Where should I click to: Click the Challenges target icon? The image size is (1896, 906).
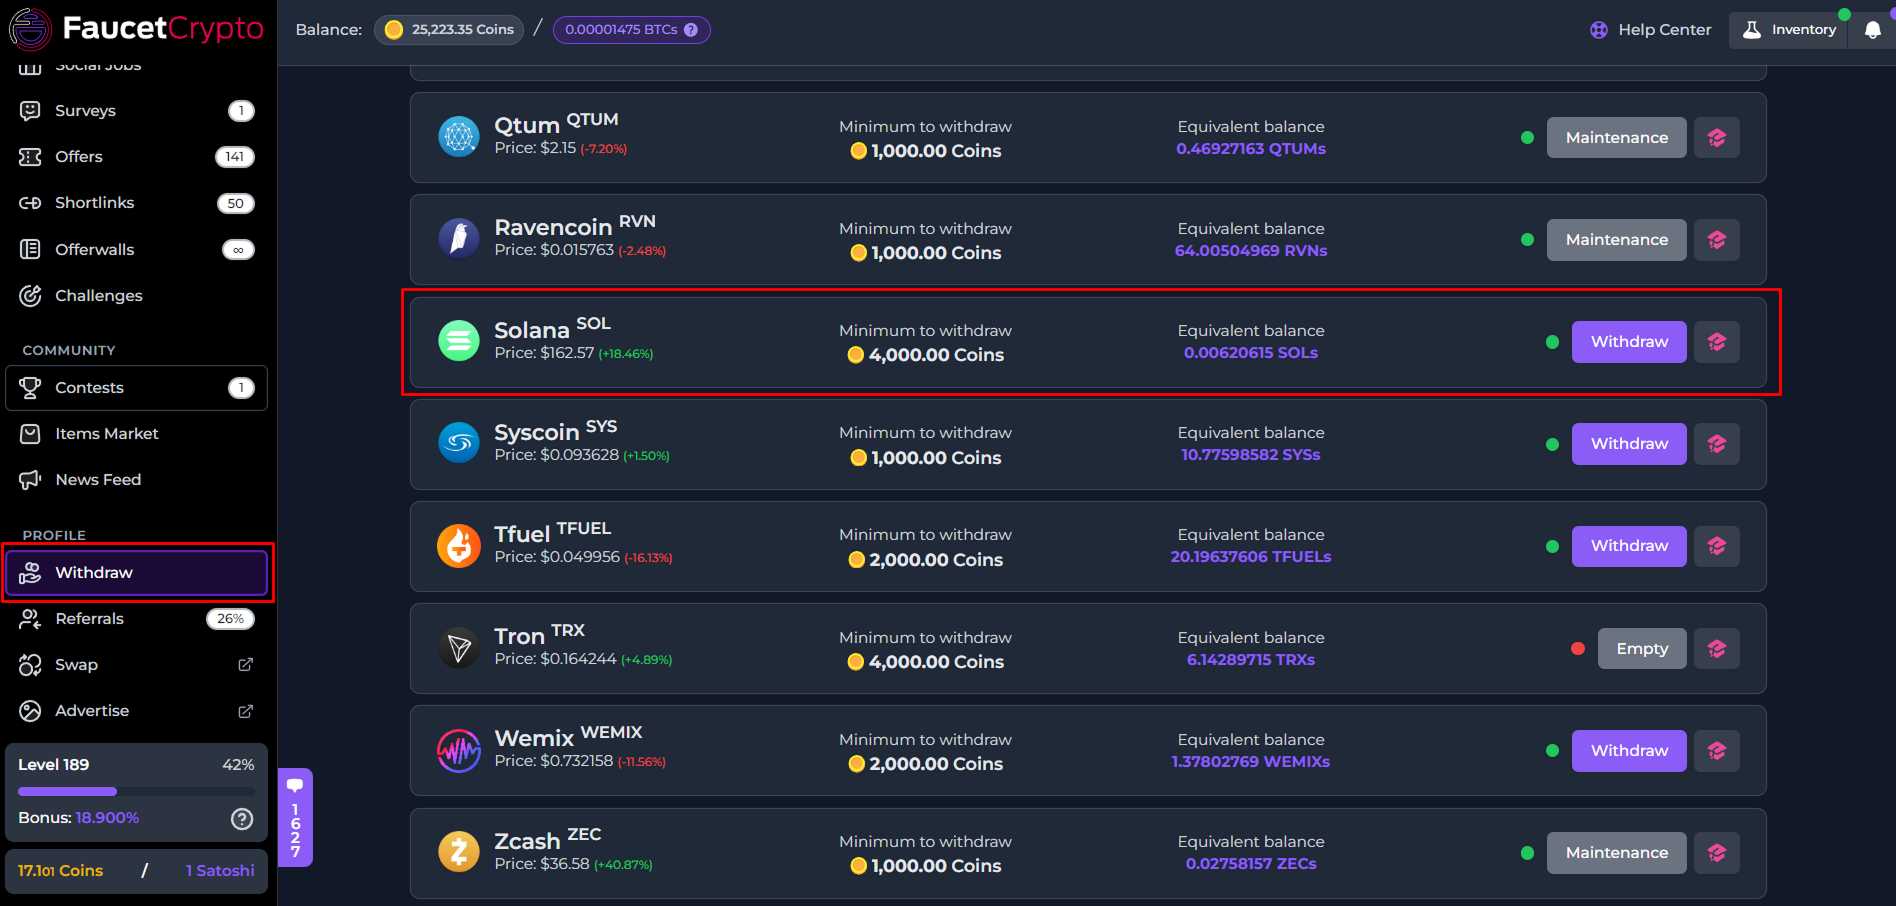(x=30, y=296)
